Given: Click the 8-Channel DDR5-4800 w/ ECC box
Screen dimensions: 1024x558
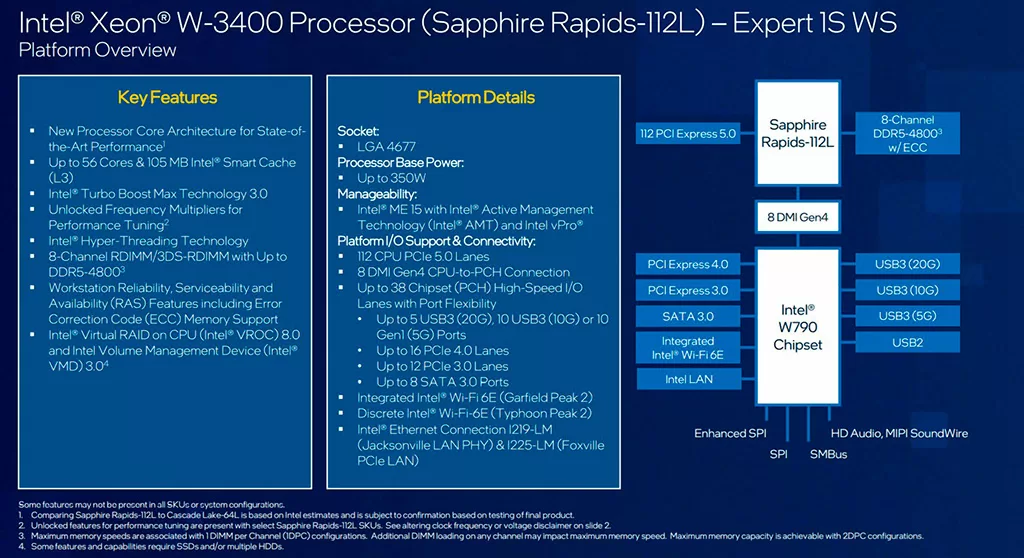Looking at the screenshot, I should (x=907, y=133).
